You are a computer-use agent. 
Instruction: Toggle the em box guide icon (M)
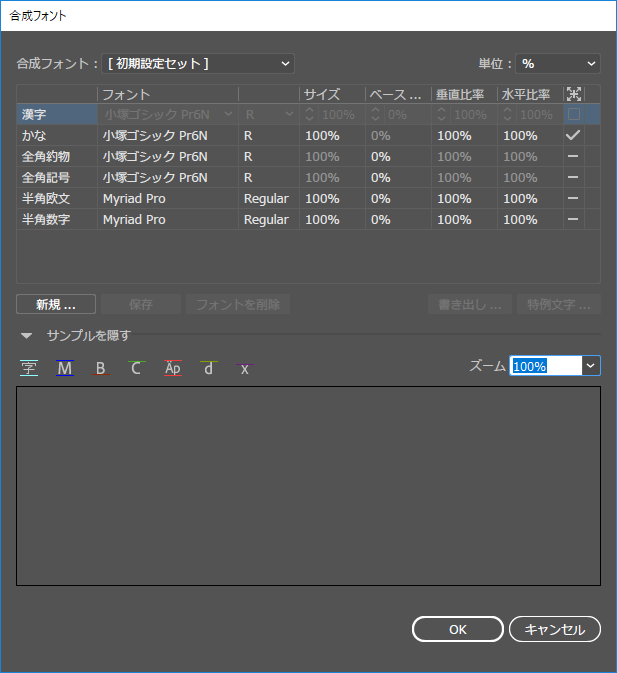(65, 368)
